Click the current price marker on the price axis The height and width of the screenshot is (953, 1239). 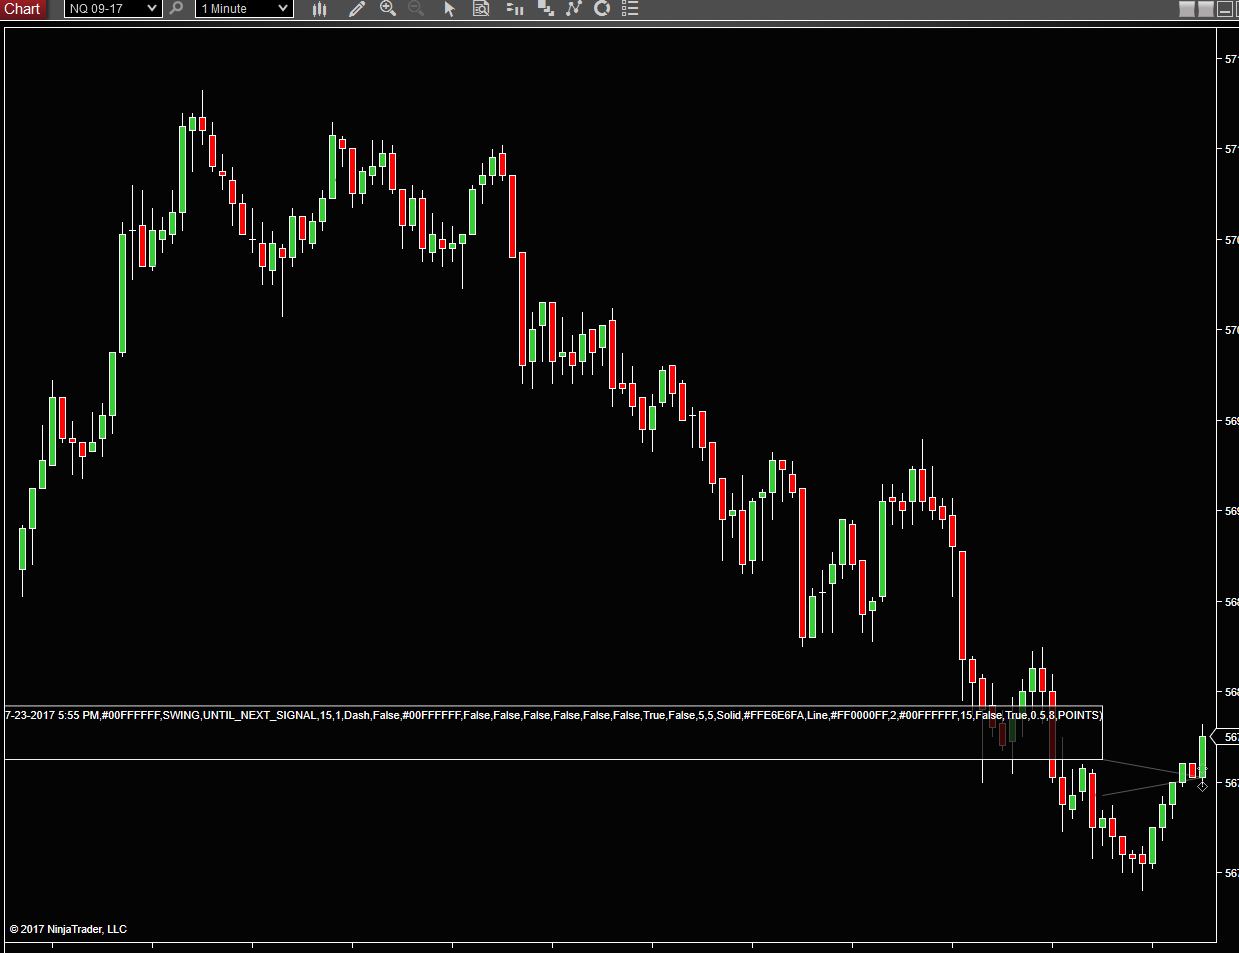(x=1226, y=737)
